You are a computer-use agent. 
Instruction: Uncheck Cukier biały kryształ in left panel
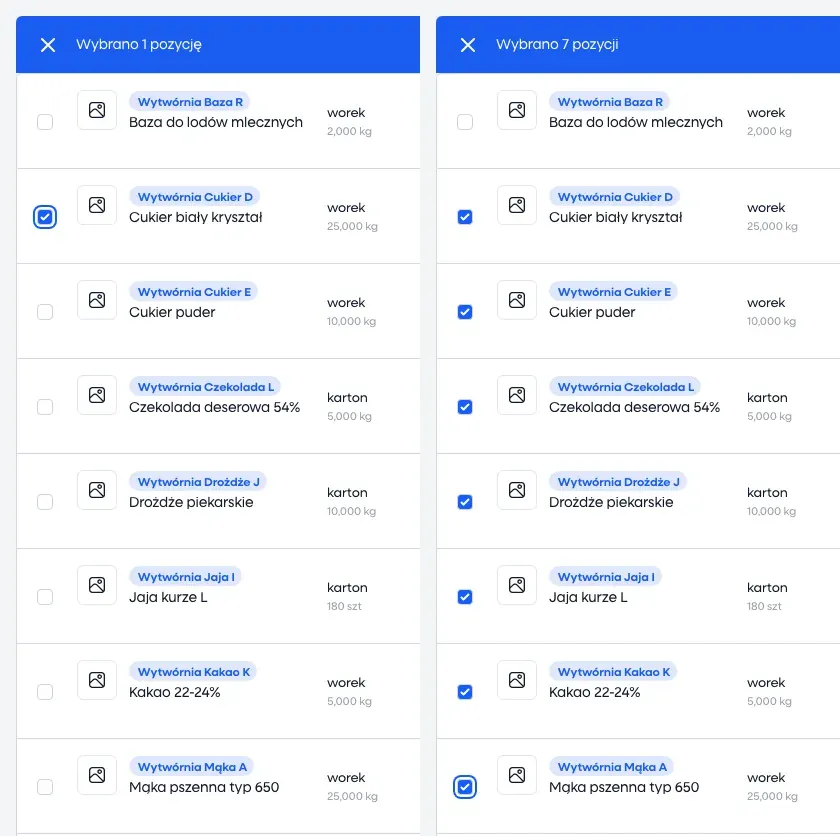point(45,217)
